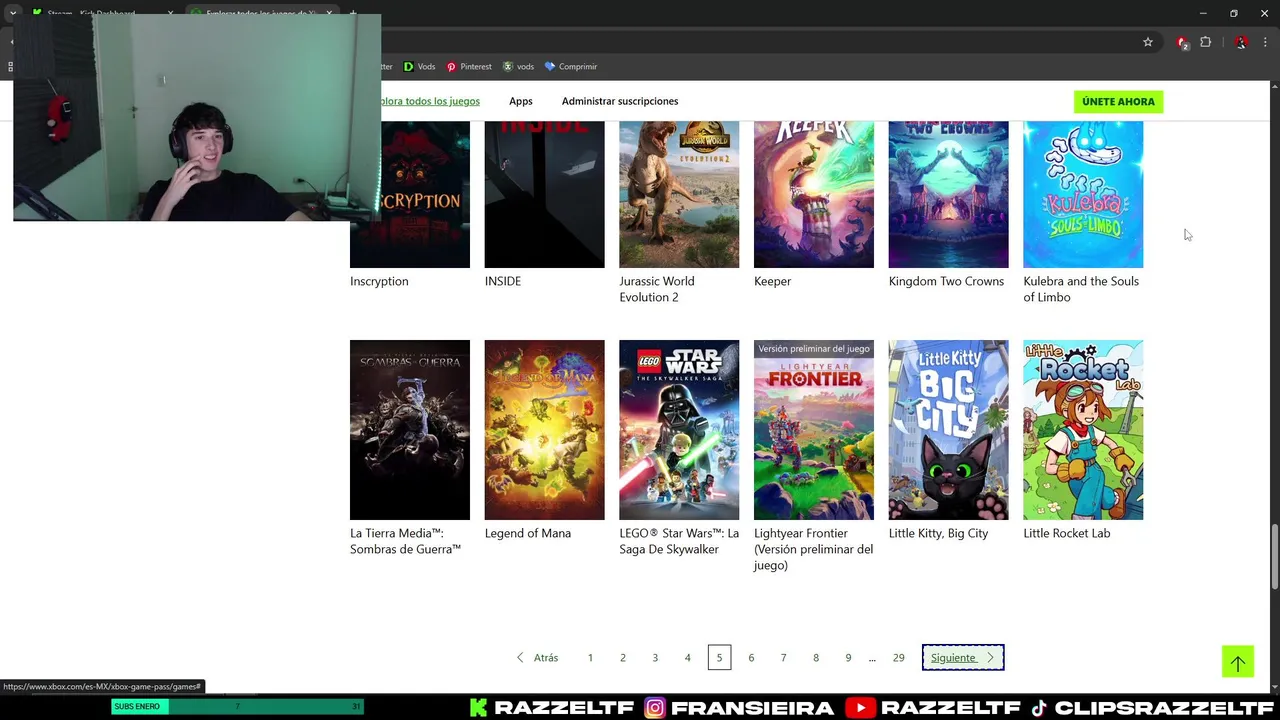
Task: Open the Inscryption cover art
Action: pyautogui.click(x=410, y=194)
